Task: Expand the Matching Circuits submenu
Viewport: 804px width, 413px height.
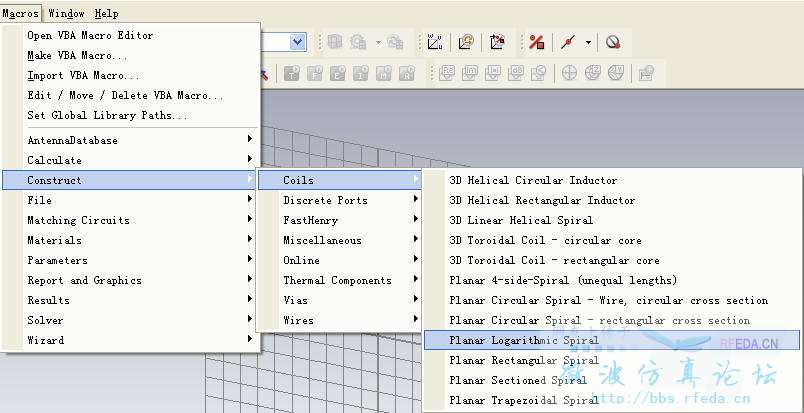Action: pyautogui.click(x=131, y=220)
